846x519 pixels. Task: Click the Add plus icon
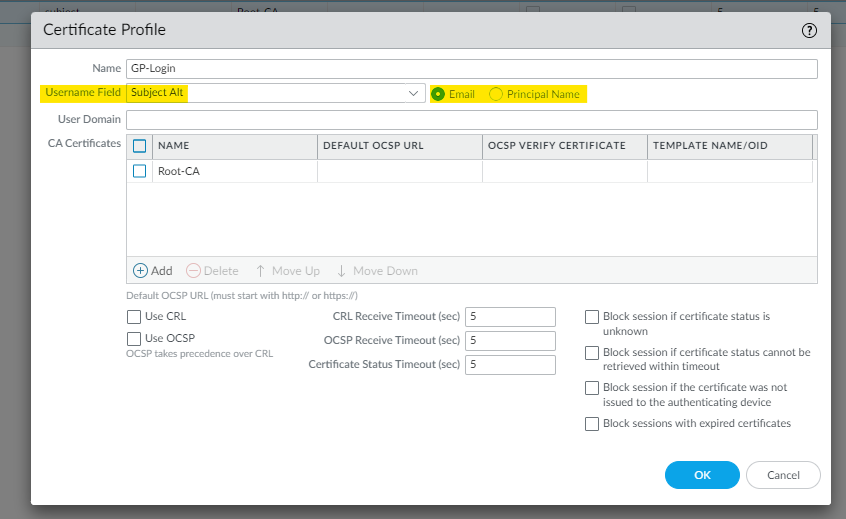point(141,271)
